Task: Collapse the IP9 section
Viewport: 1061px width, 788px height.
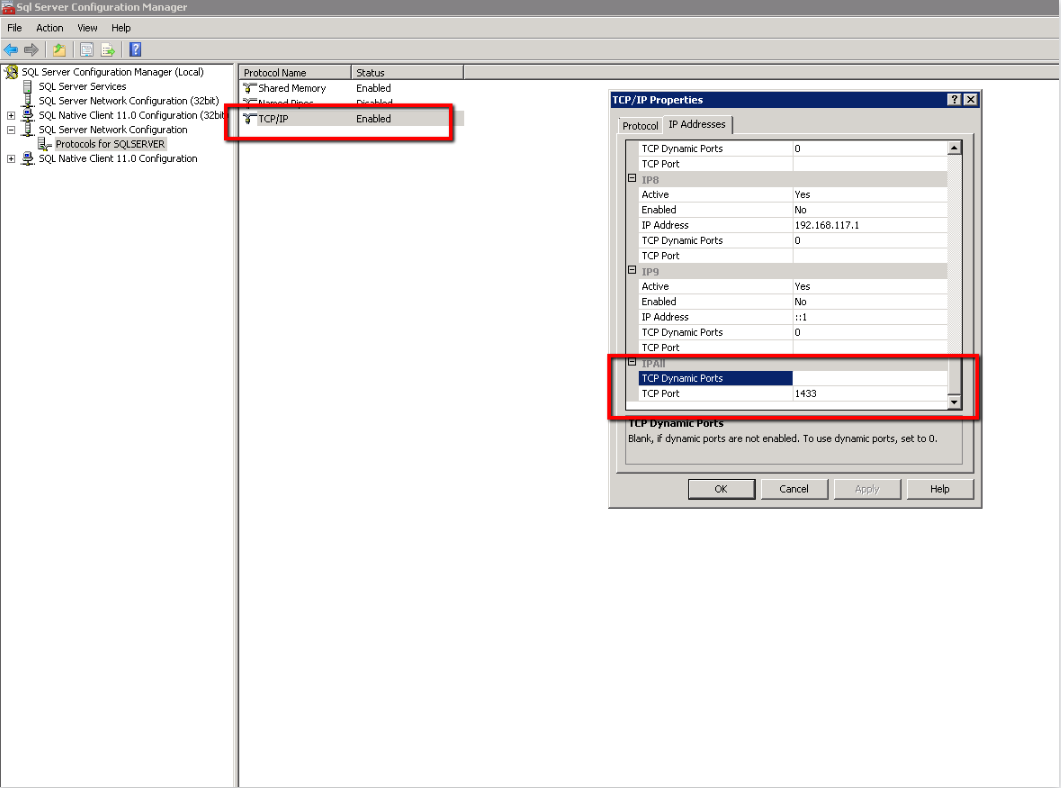Action: click(632, 270)
